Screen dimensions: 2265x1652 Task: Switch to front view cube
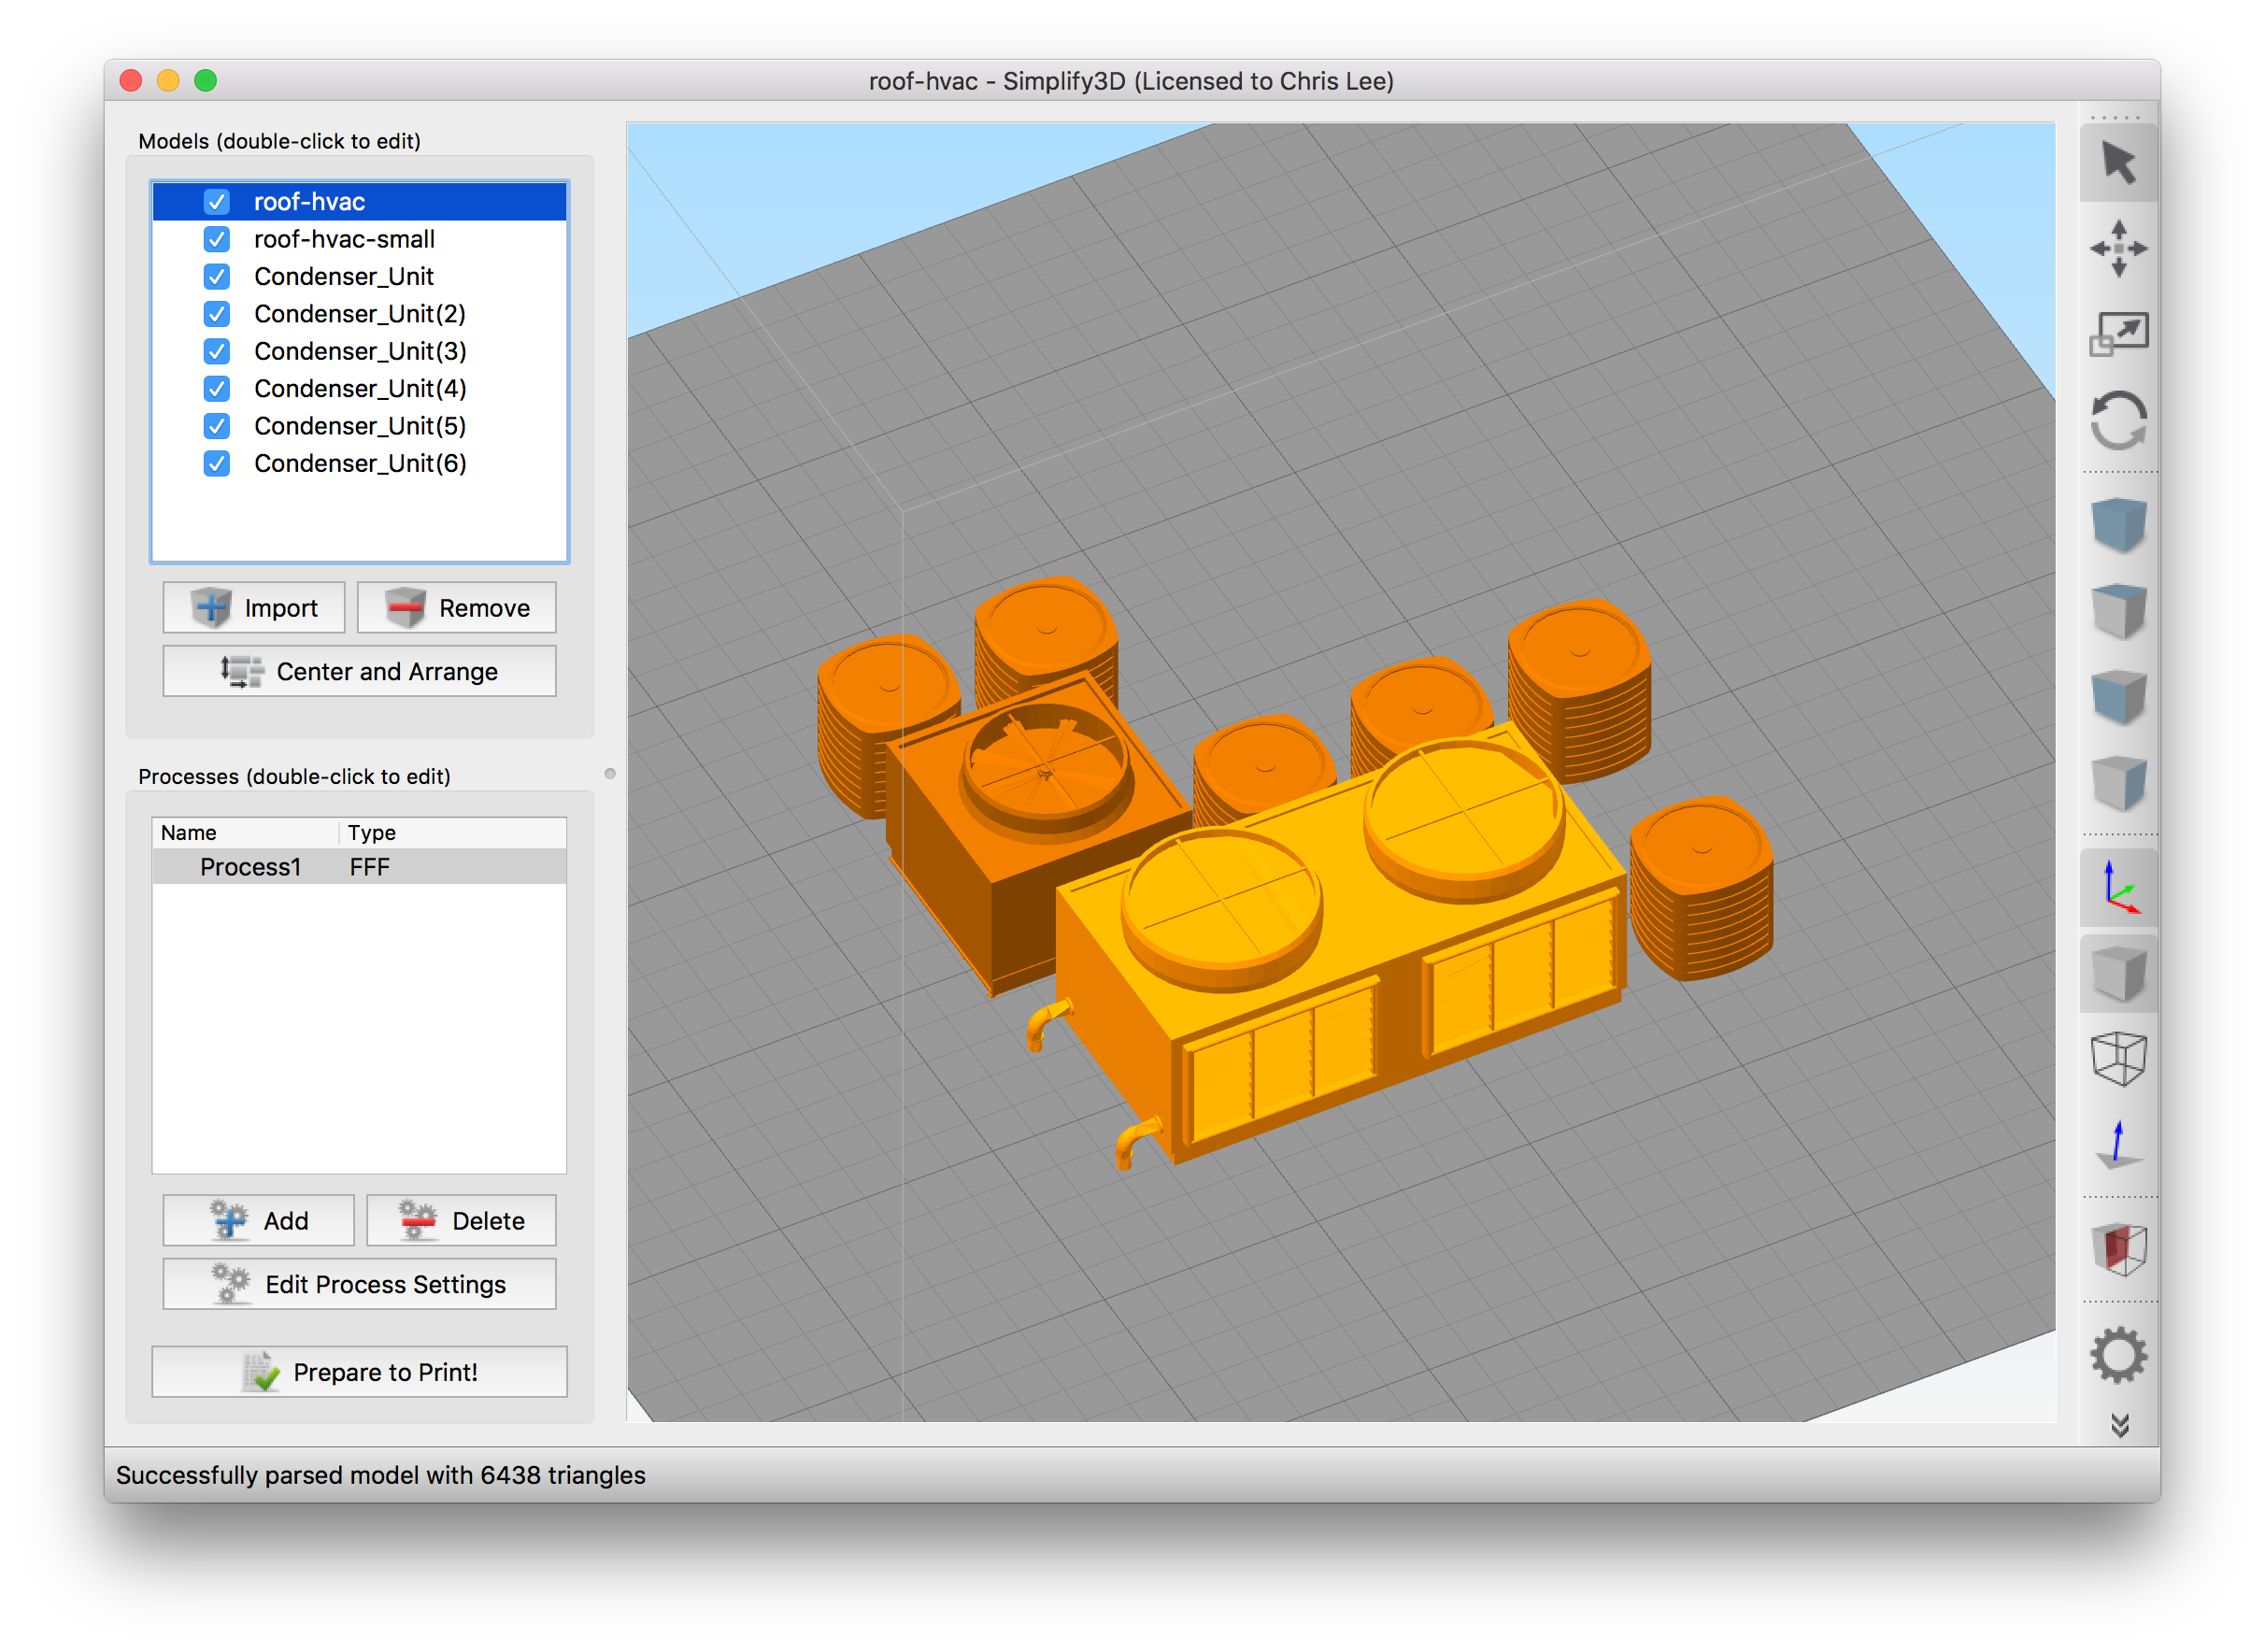coord(2118,696)
